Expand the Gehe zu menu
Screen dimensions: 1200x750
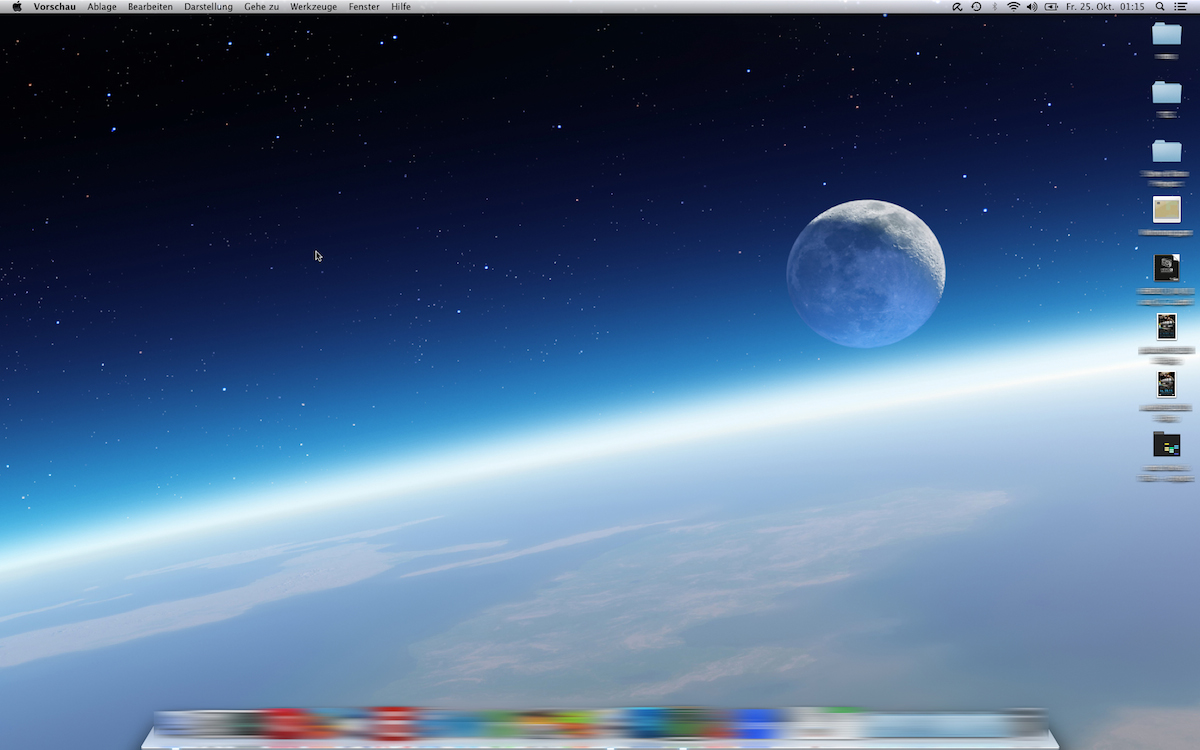tap(261, 7)
